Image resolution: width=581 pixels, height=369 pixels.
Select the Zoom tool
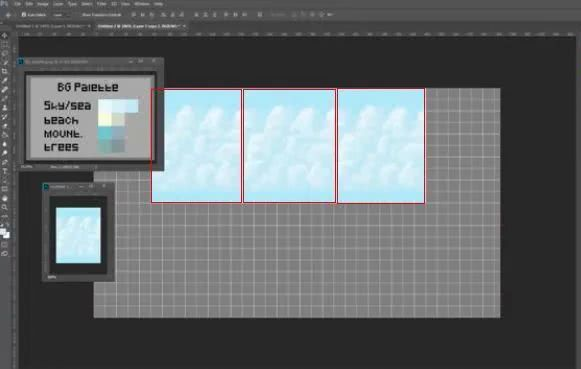(5, 207)
